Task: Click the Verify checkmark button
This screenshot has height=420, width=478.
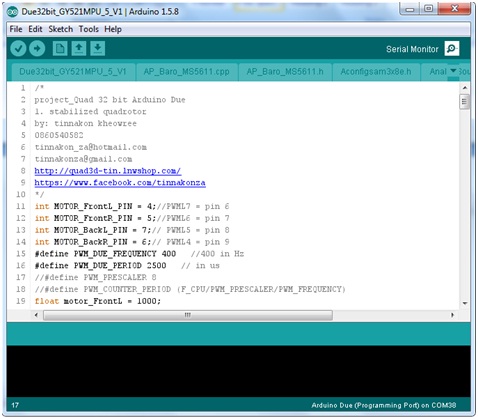Action: pyautogui.click(x=18, y=49)
